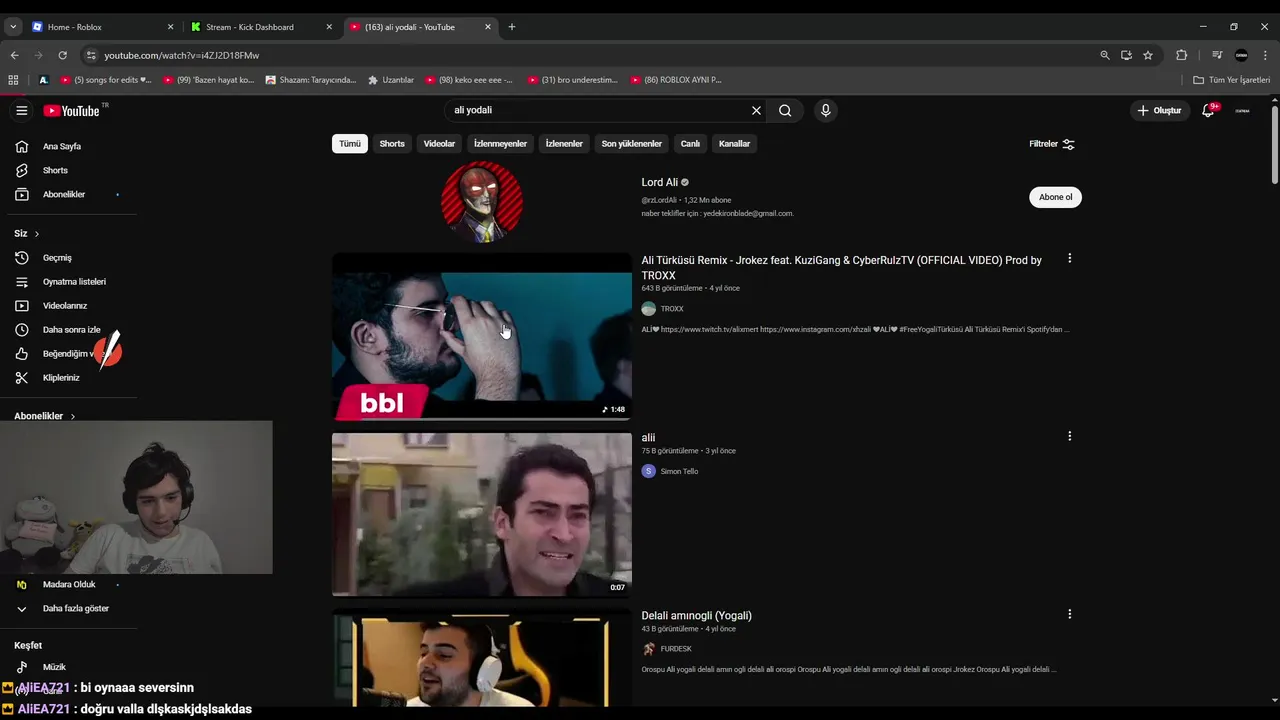
Task: Clear the search text with X icon
Action: tap(756, 110)
